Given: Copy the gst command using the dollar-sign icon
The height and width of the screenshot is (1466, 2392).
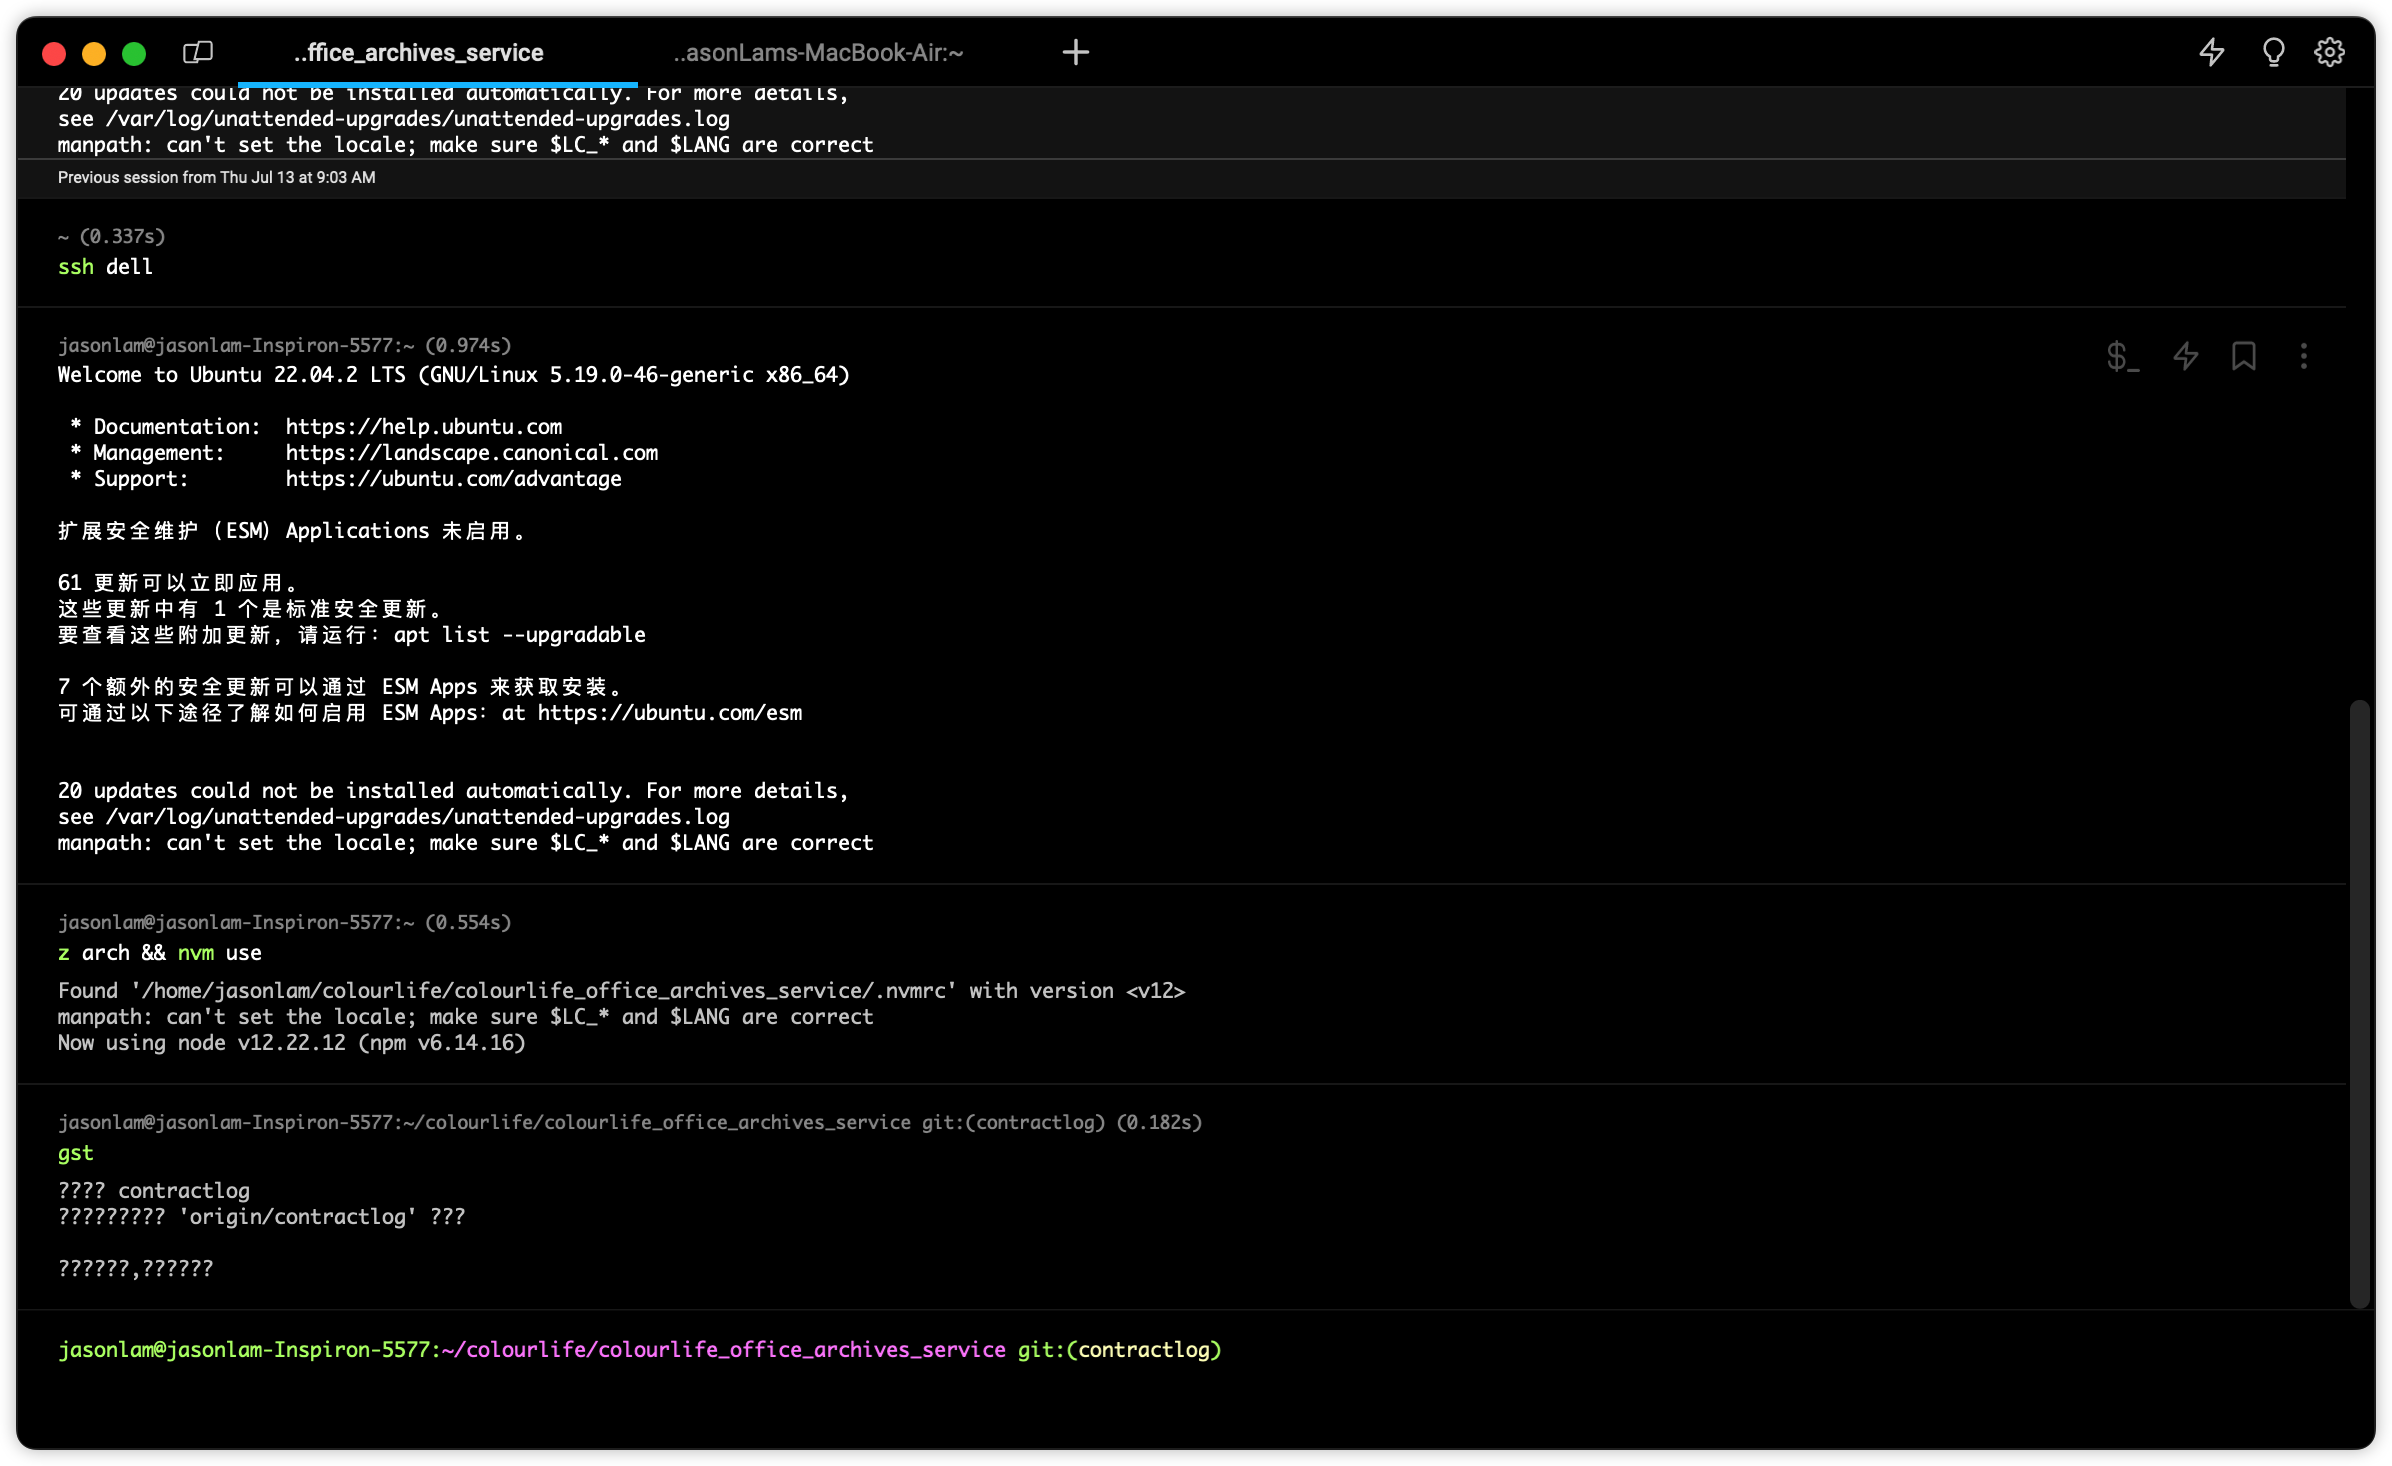Looking at the screenshot, I should click(2122, 357).
